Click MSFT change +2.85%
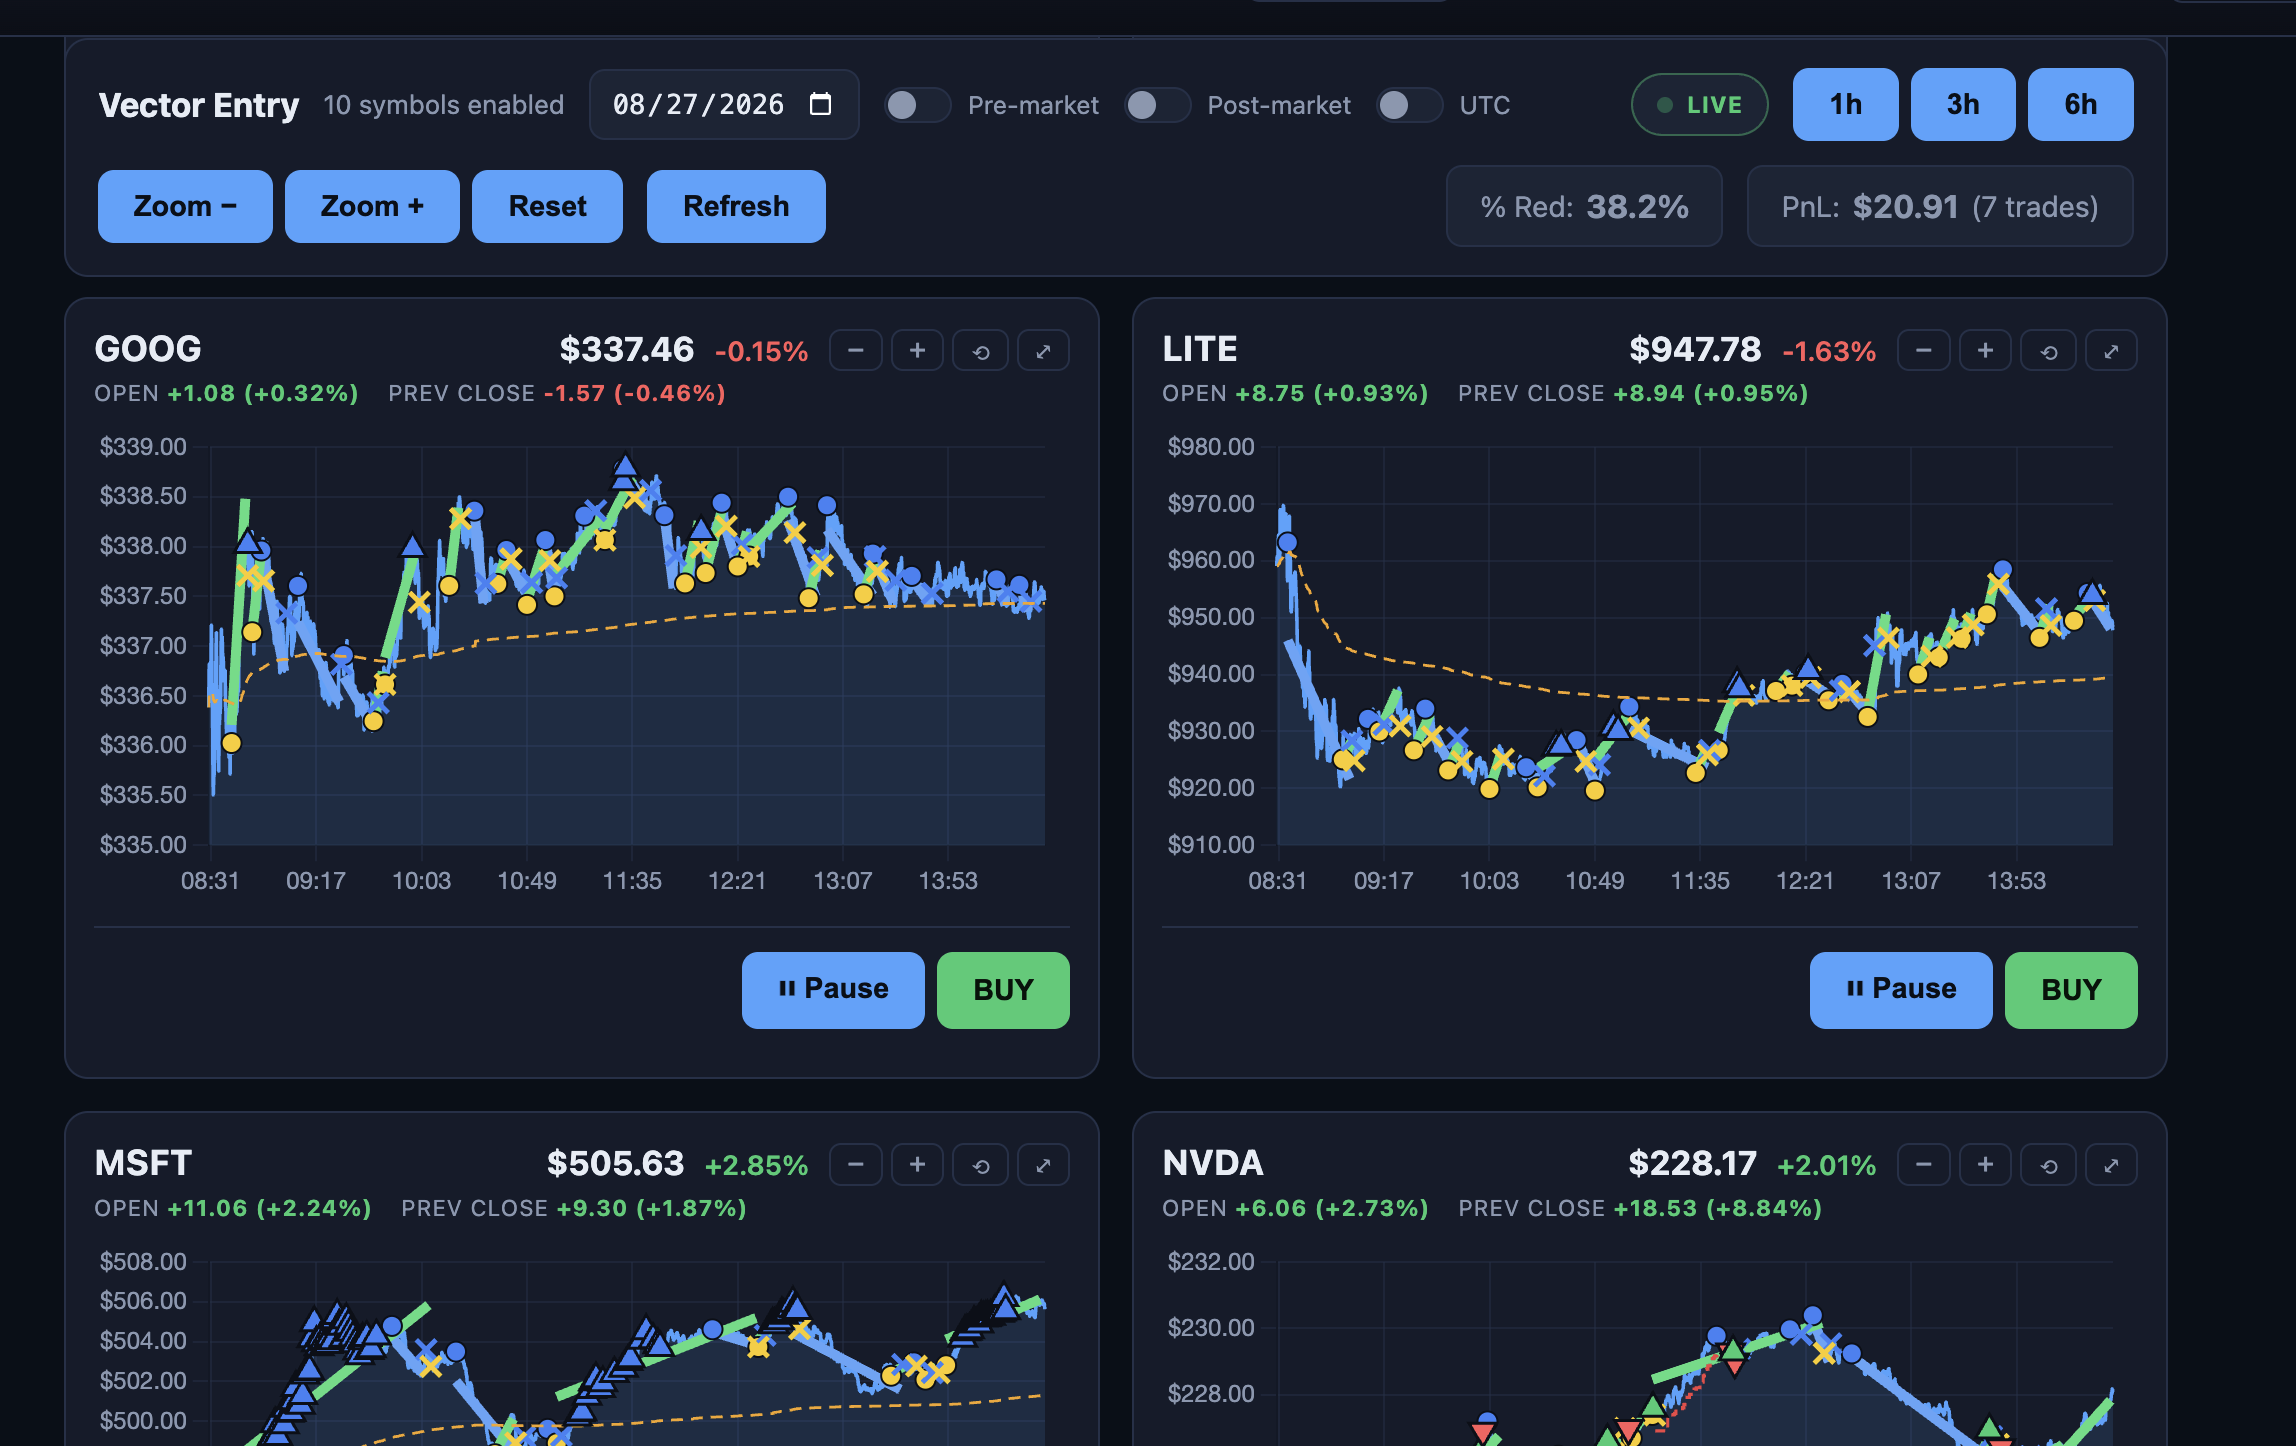The image size is (2296, 1446). tap(756, 1166)
